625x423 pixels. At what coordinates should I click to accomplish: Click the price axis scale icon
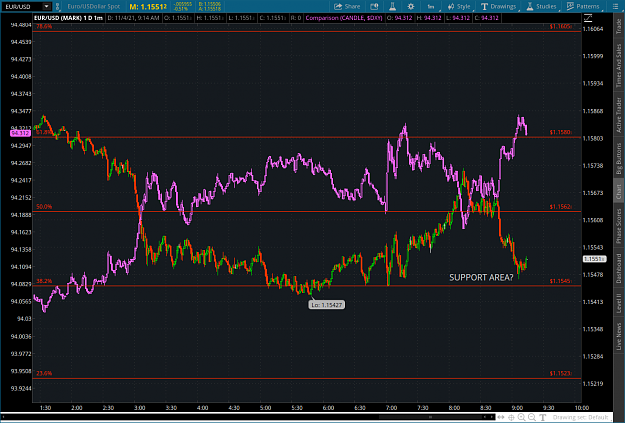coord(588,18)
